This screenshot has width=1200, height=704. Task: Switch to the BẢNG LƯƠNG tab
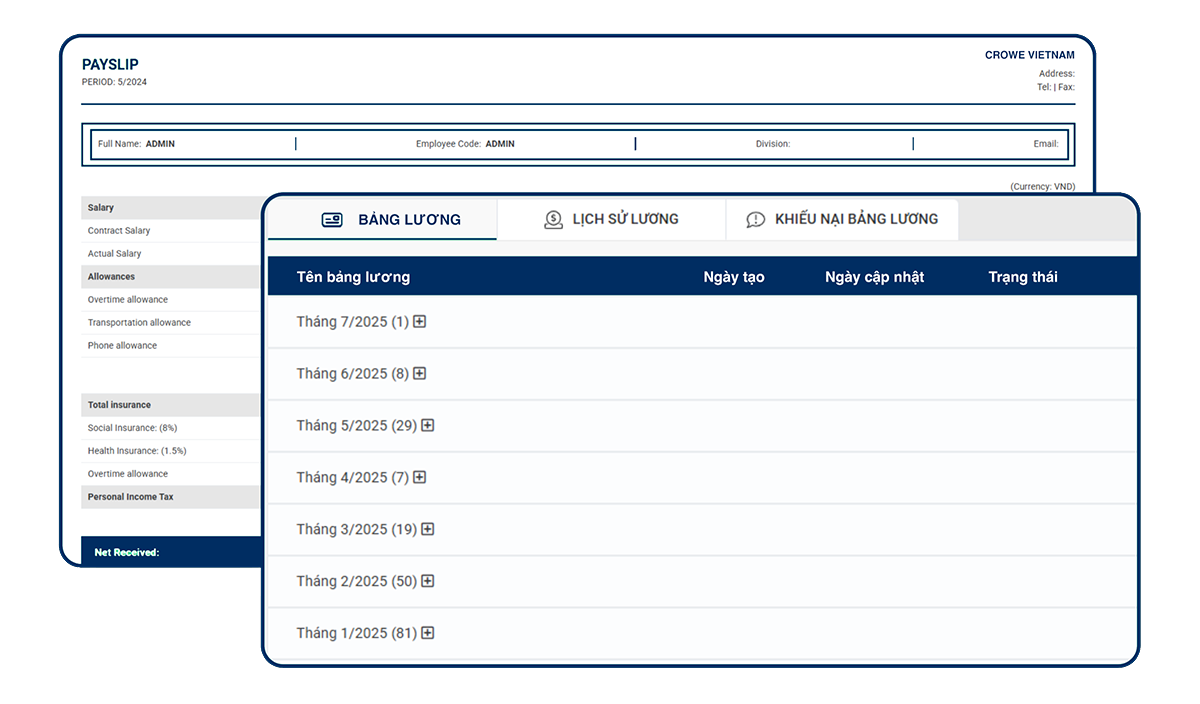point(382,220)
